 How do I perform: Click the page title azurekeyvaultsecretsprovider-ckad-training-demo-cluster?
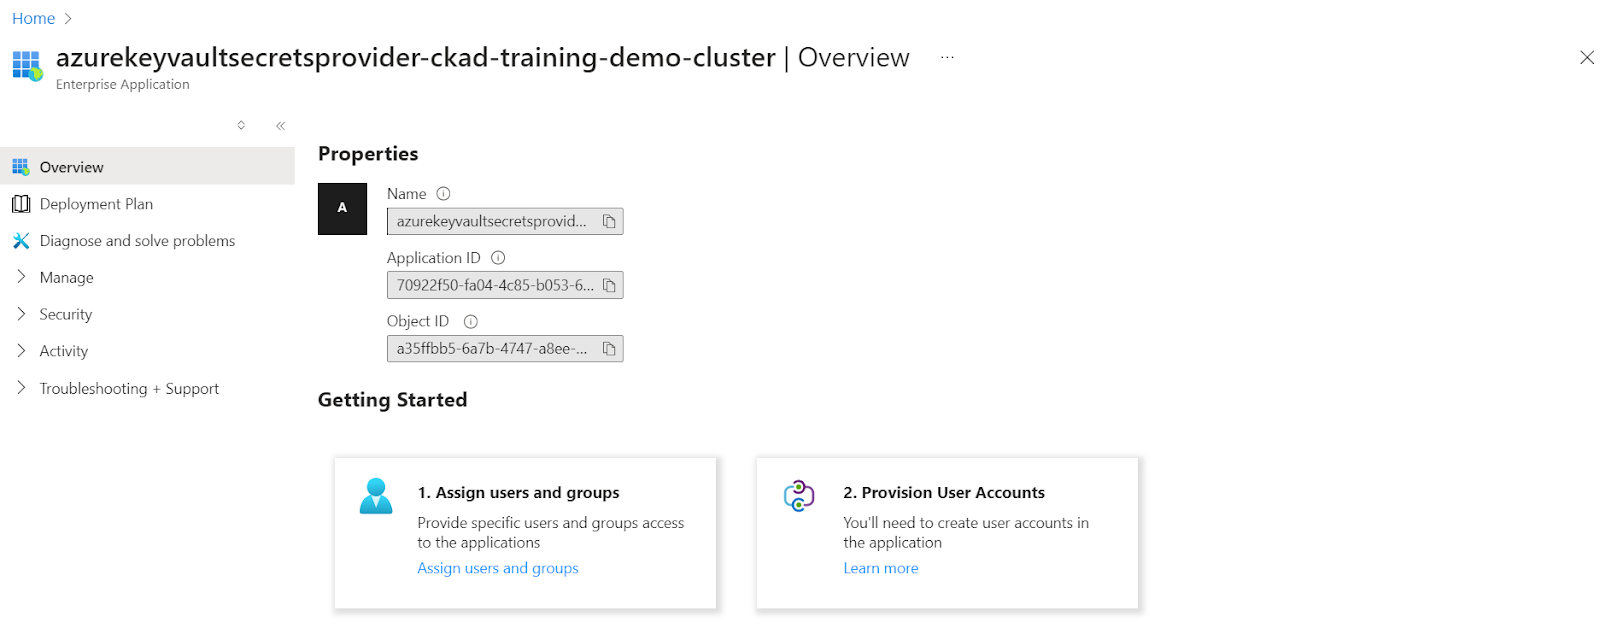pos(415,58)
